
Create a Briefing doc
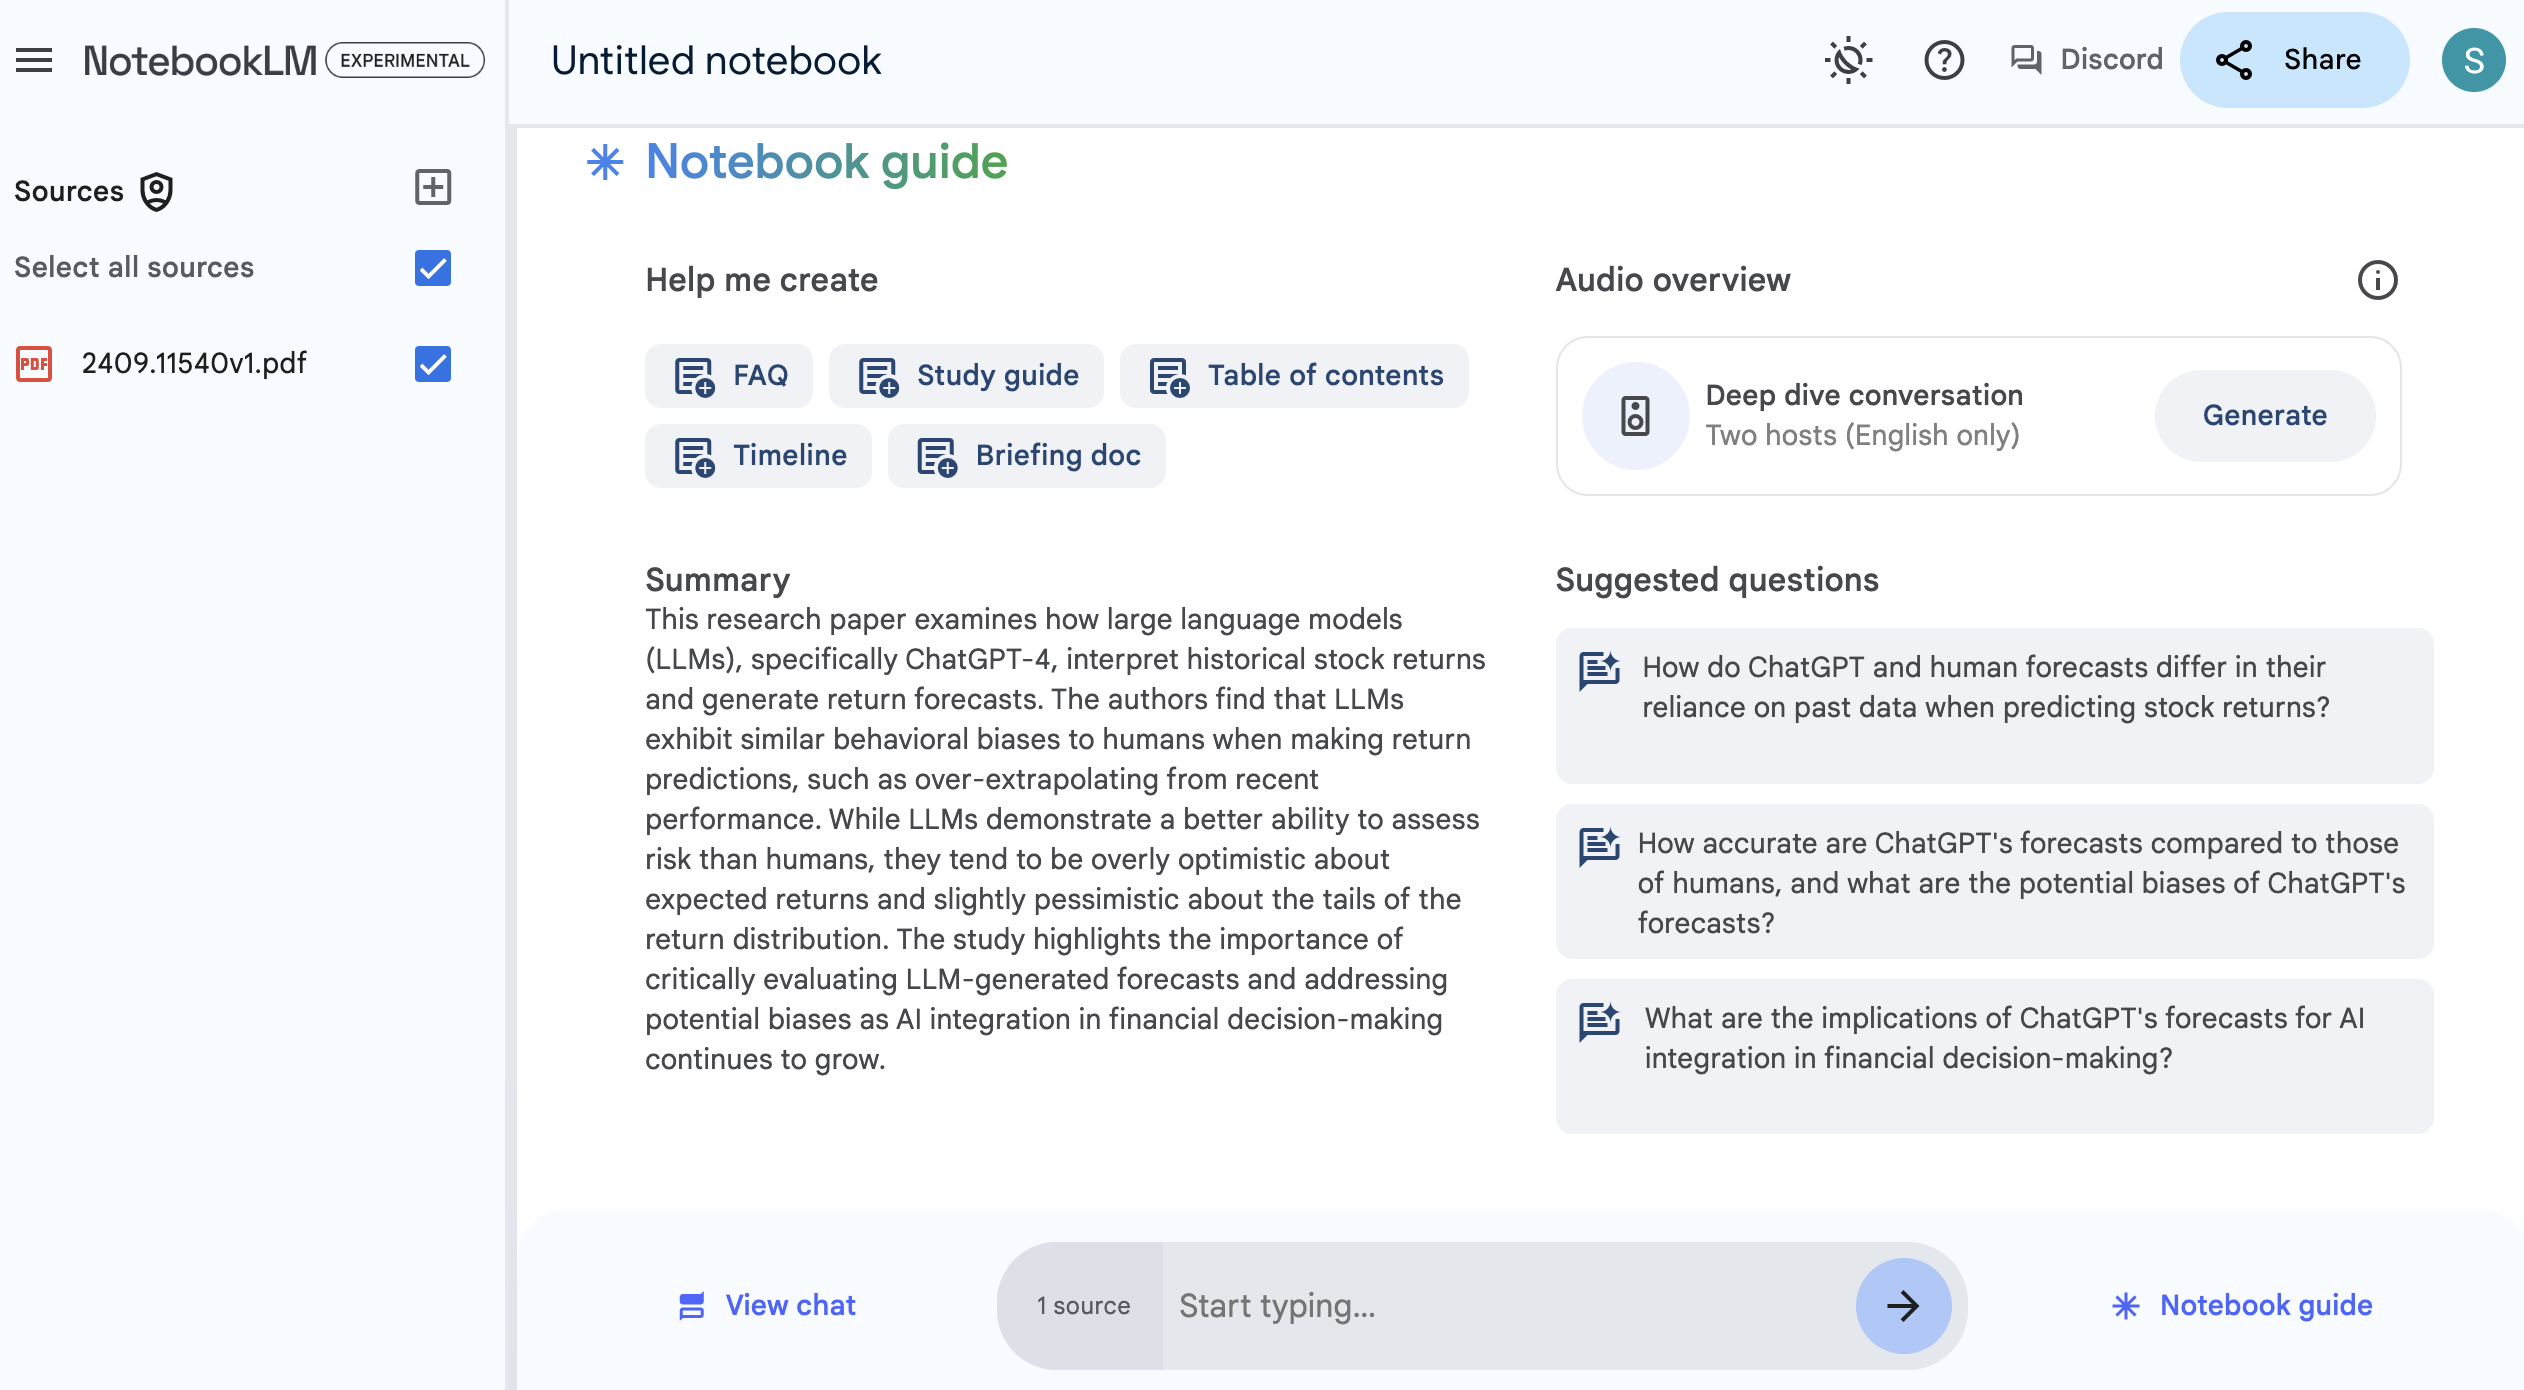pyautogui.click(x=1027, y=456)
